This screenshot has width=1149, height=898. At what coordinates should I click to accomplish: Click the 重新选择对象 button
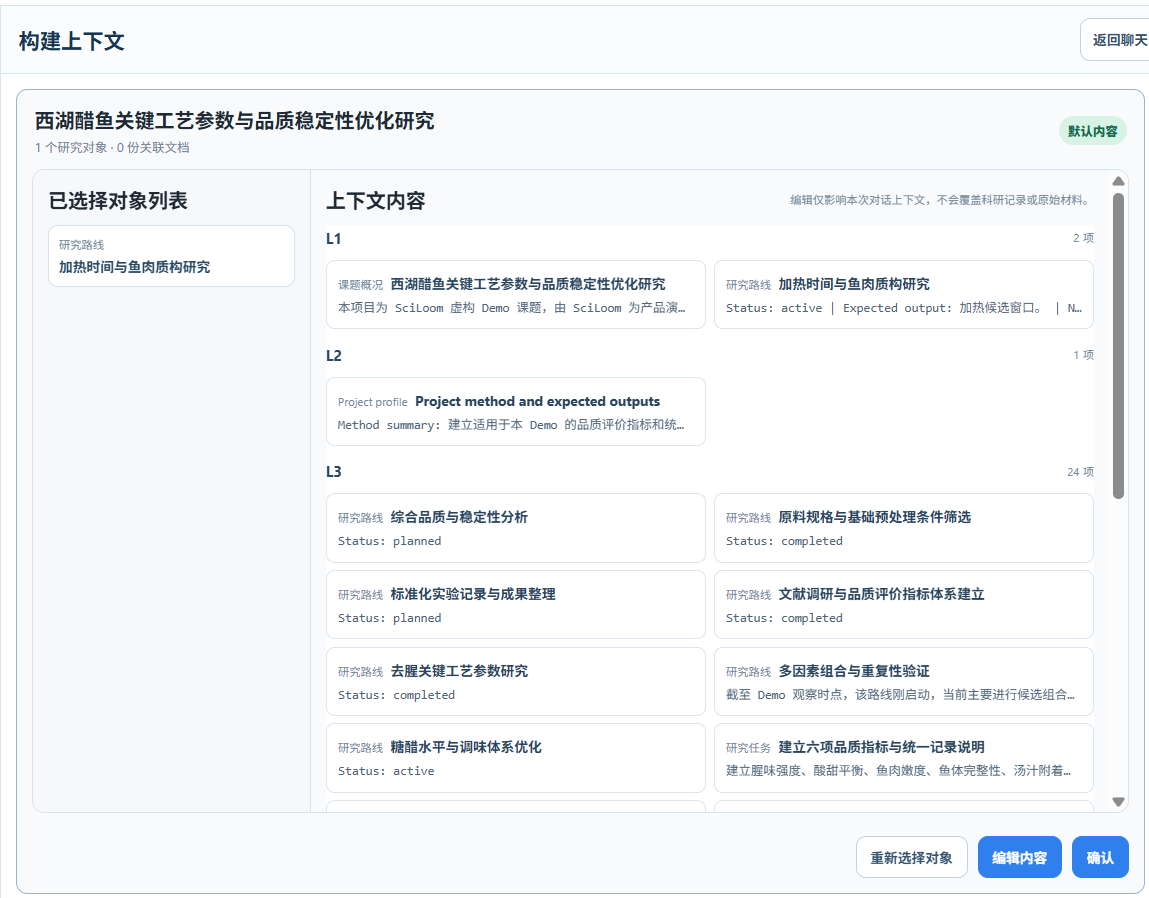[912, 857]
